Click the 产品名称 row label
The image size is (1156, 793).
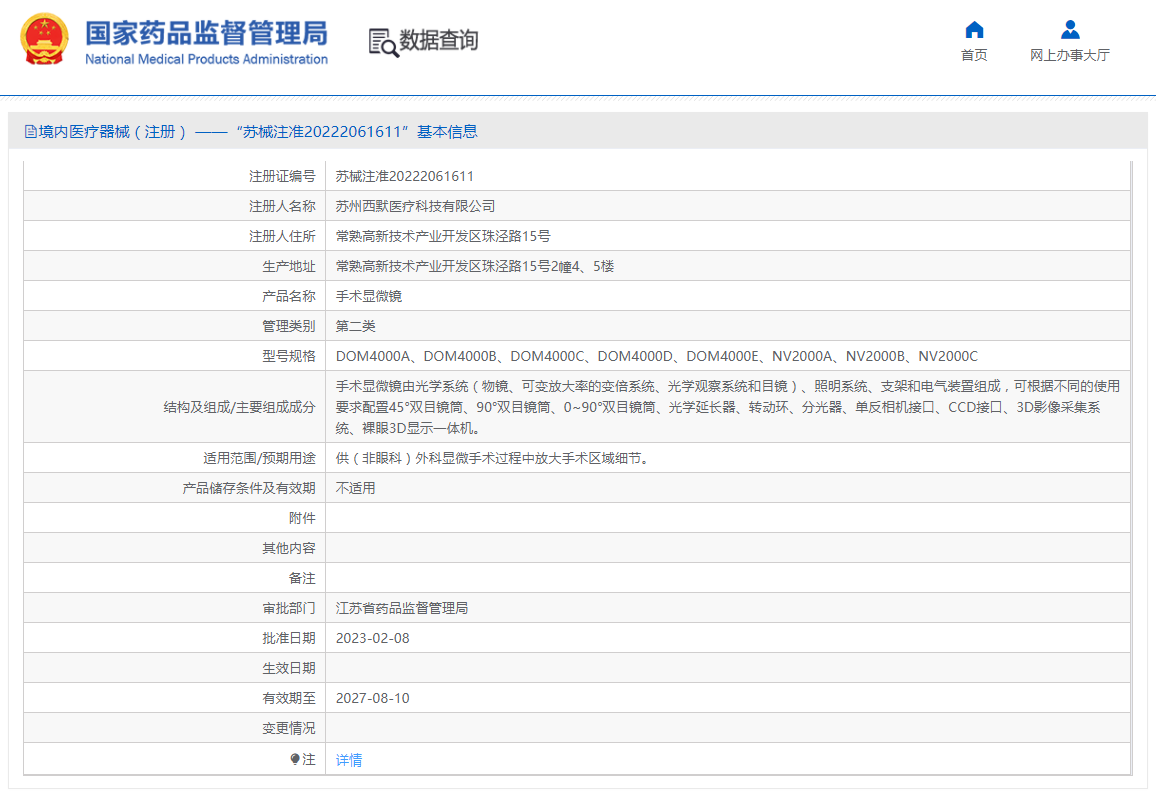[x=289, y=296]
